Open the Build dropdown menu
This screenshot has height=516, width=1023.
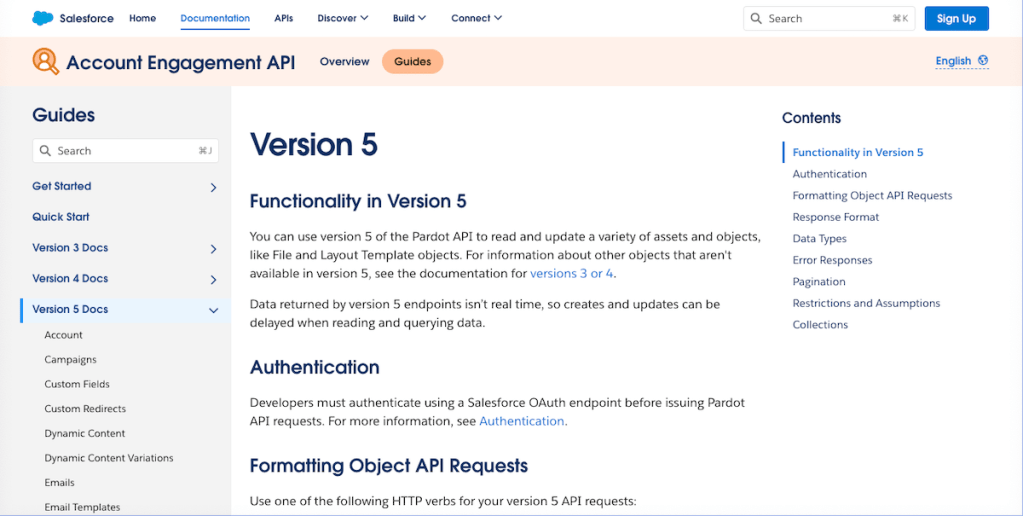pos(409,18)
